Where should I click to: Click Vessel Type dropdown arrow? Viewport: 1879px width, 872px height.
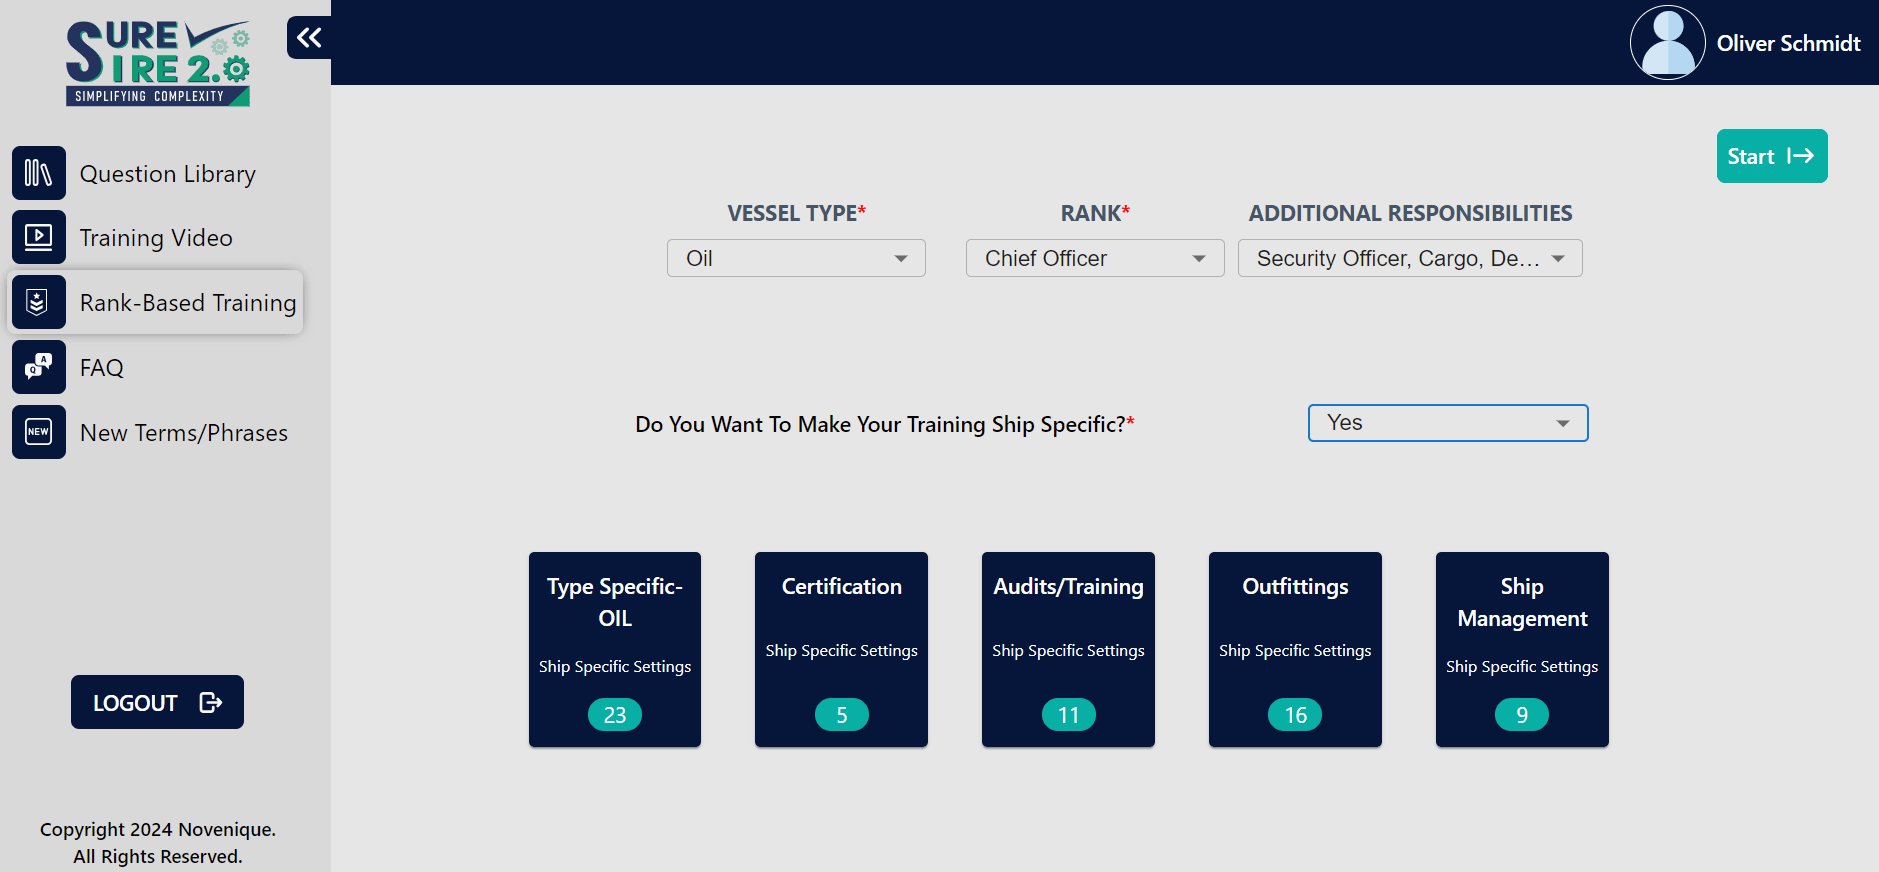(x=901, y=259)
